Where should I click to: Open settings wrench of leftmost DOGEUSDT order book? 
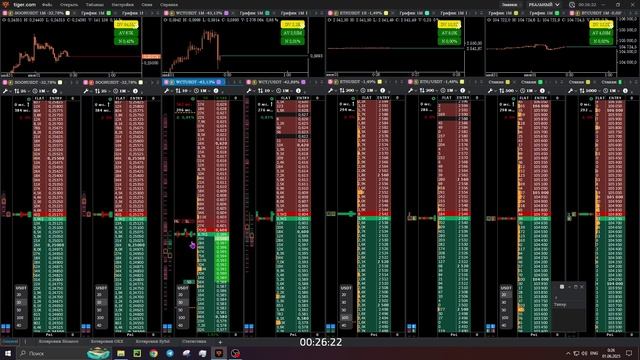click(5, 91)
